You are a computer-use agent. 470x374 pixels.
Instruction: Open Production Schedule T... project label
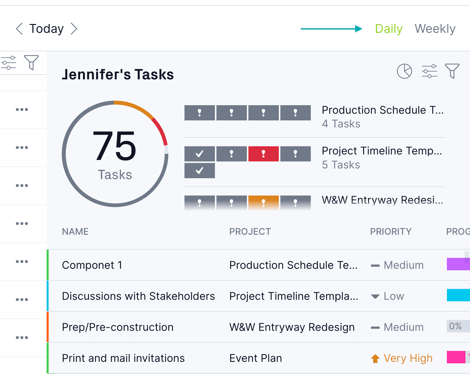point(382,110)
